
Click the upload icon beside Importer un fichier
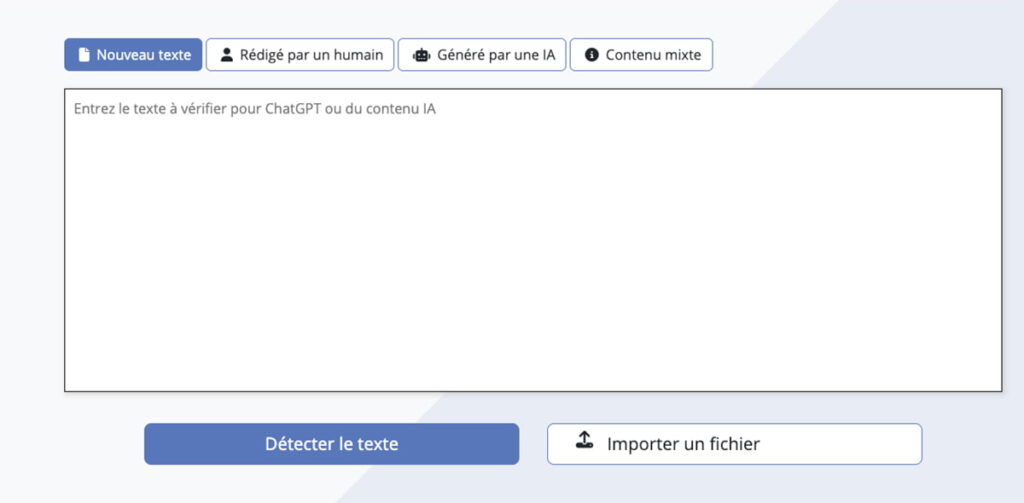(x=584, y=440)
